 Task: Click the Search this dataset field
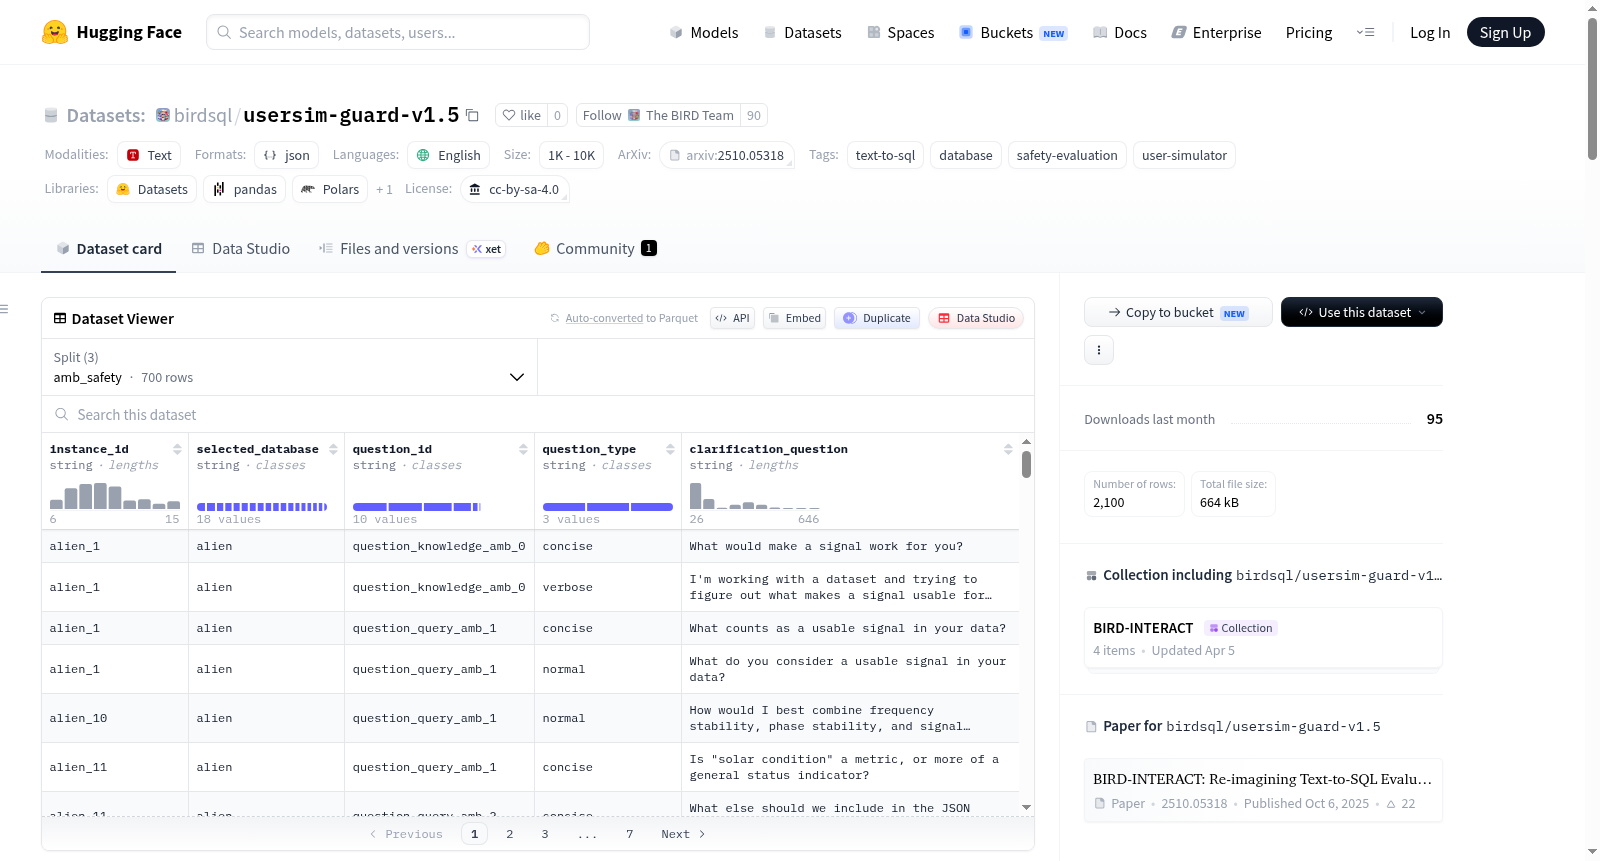[x=538, y=415]
